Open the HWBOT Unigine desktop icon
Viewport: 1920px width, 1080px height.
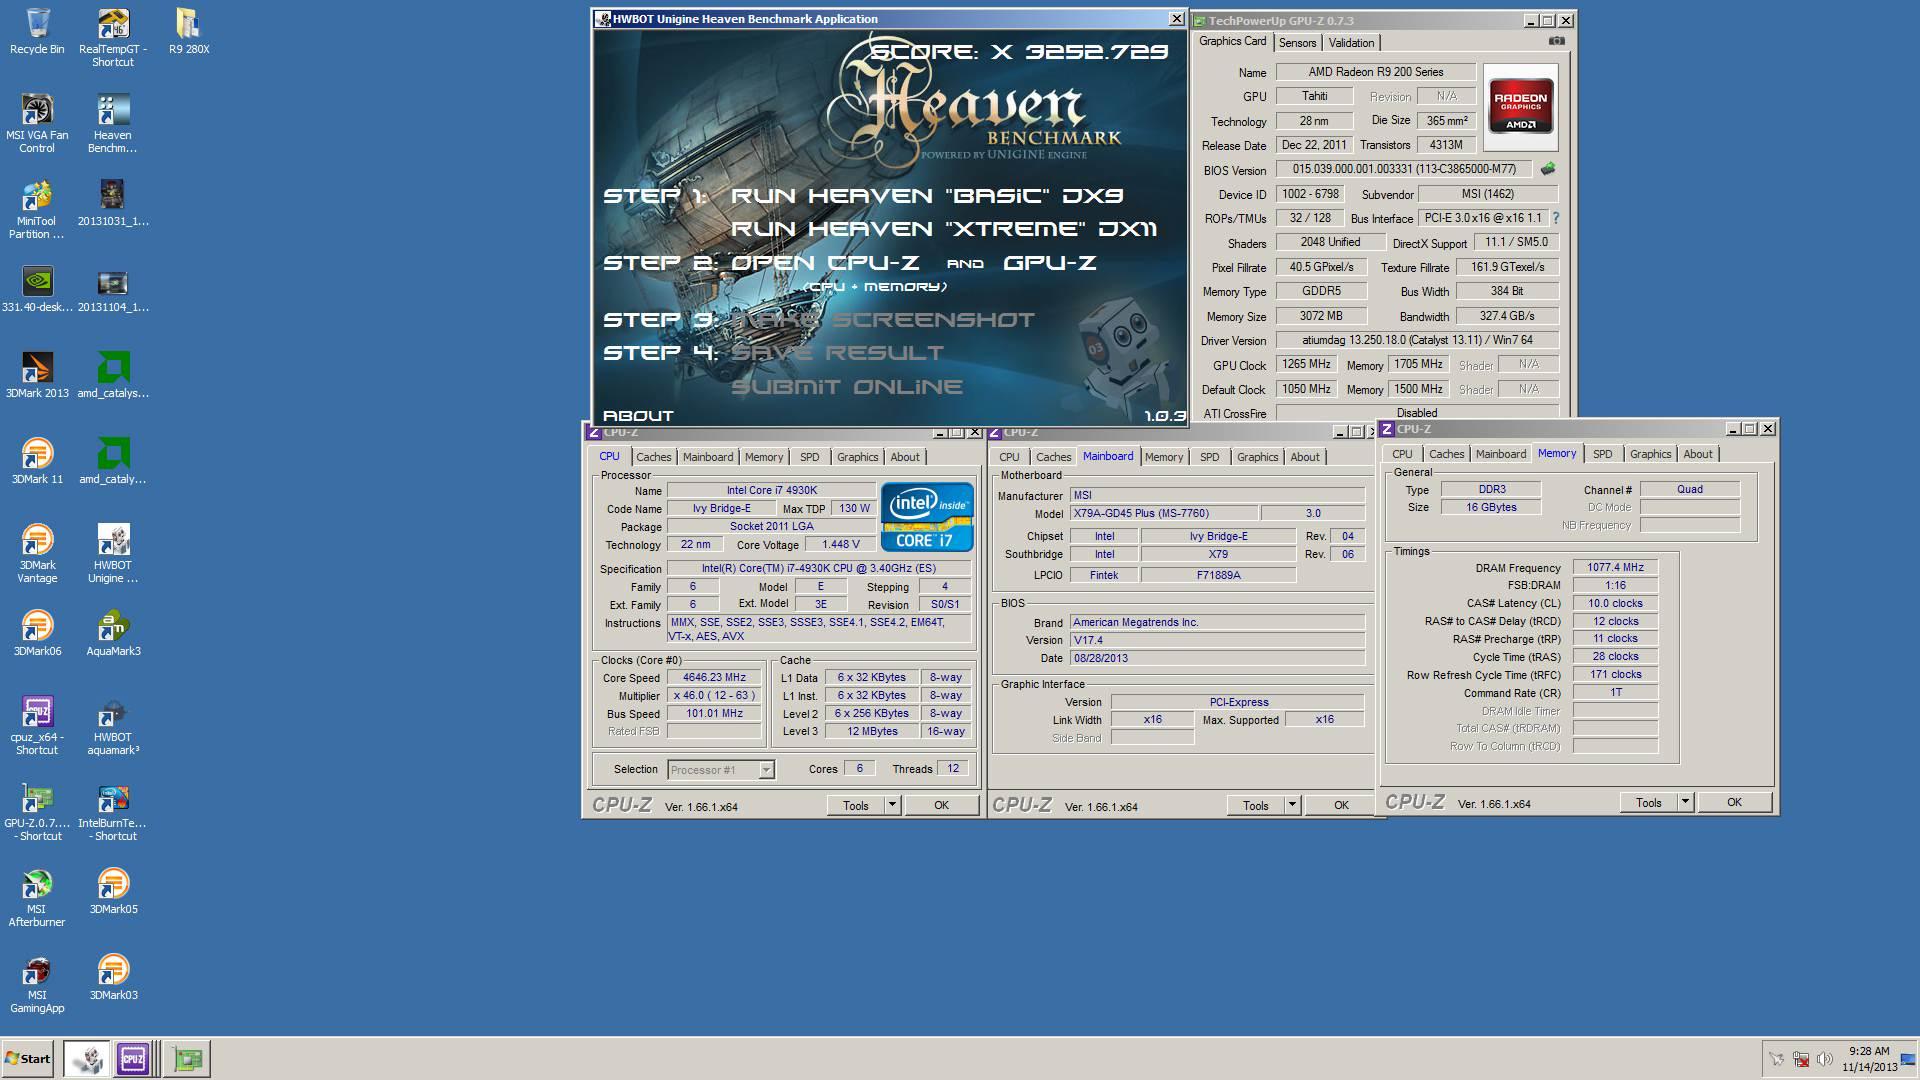(113, 554)
